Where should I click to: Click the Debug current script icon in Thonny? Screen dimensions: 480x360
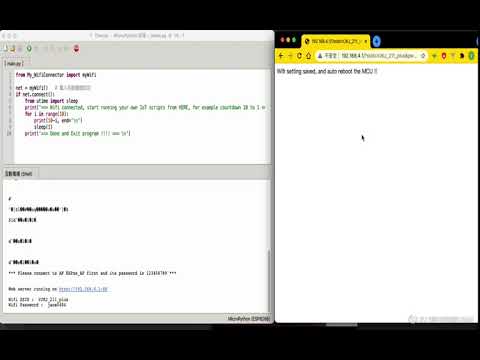coord(36,49)
